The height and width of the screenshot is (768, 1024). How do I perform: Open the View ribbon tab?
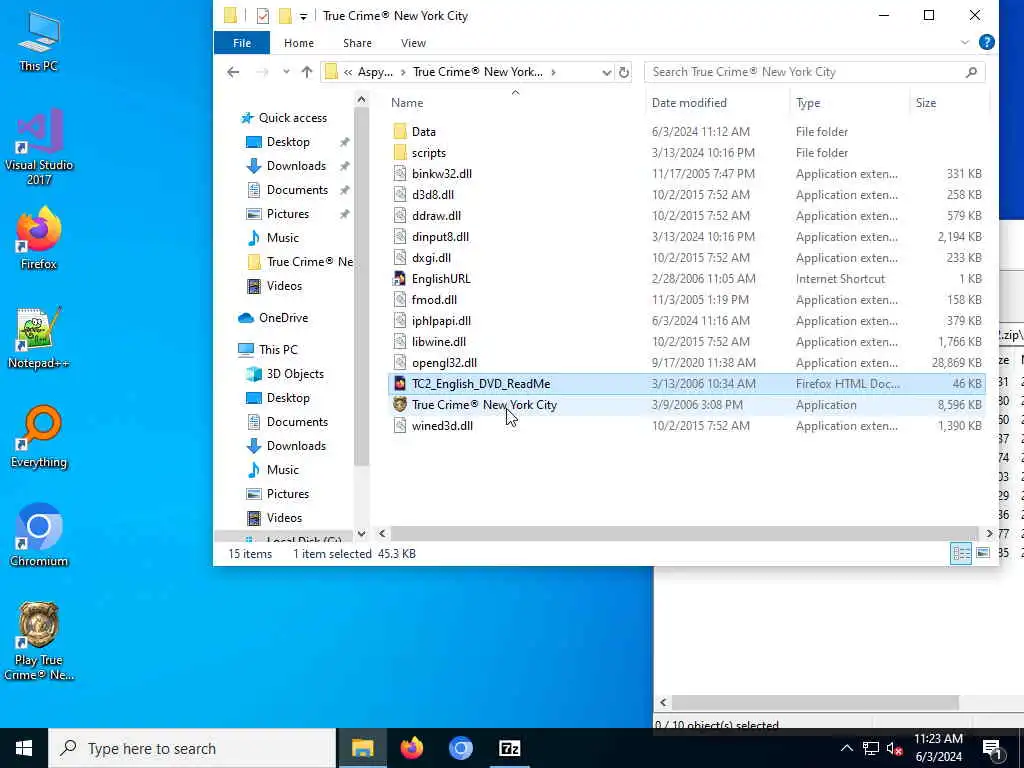(x=413, y=43)
